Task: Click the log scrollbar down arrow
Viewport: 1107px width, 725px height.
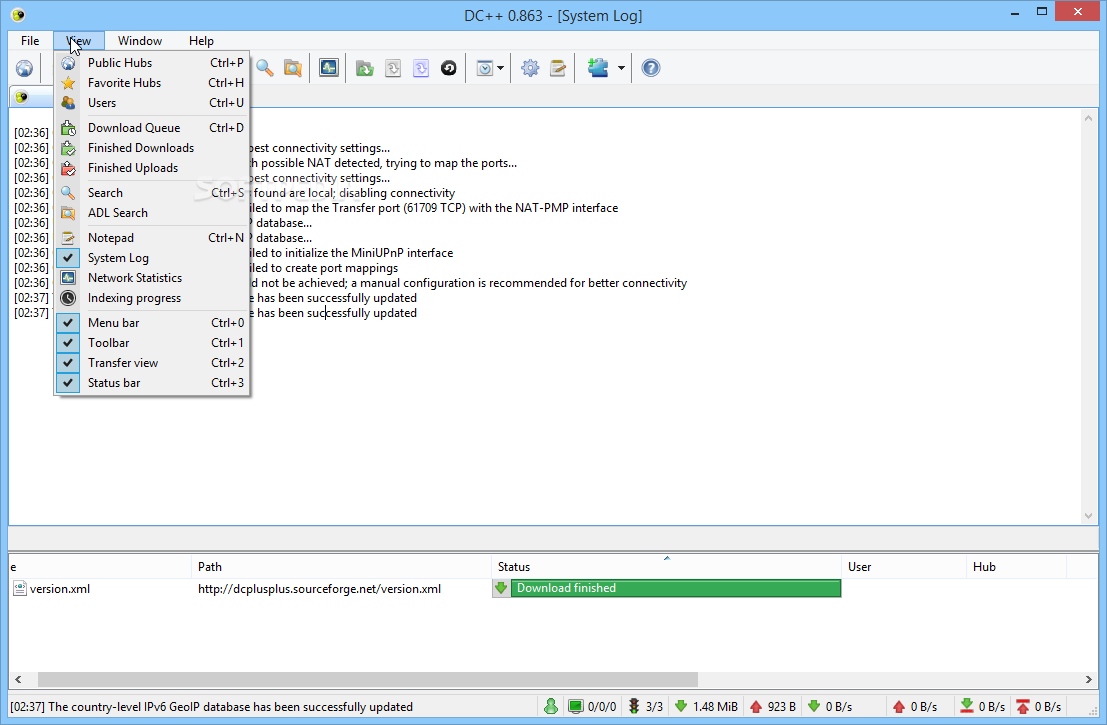Action: pyautogui.click(x=1088, y=516)
